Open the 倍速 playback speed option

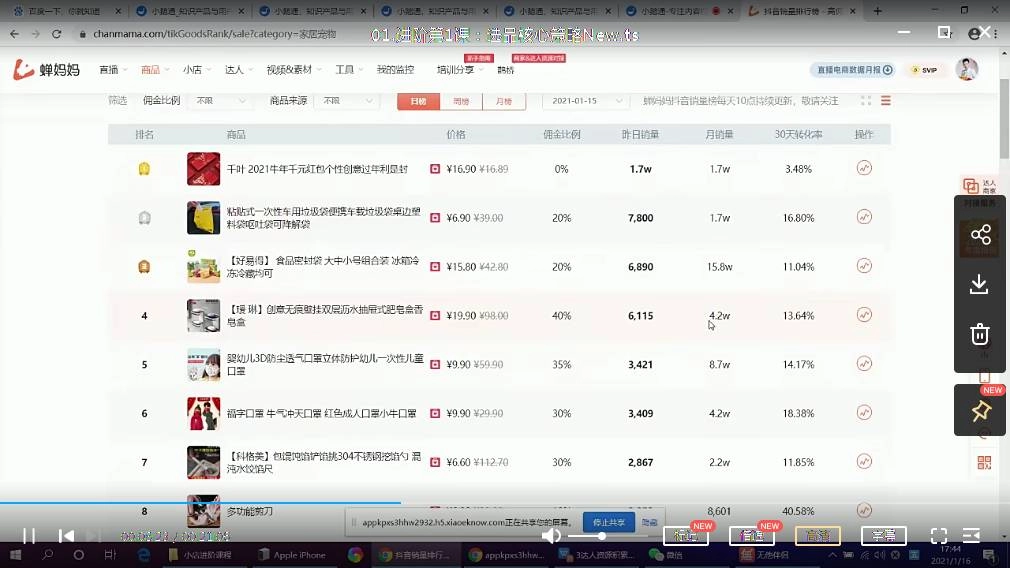tap(752, 535)
